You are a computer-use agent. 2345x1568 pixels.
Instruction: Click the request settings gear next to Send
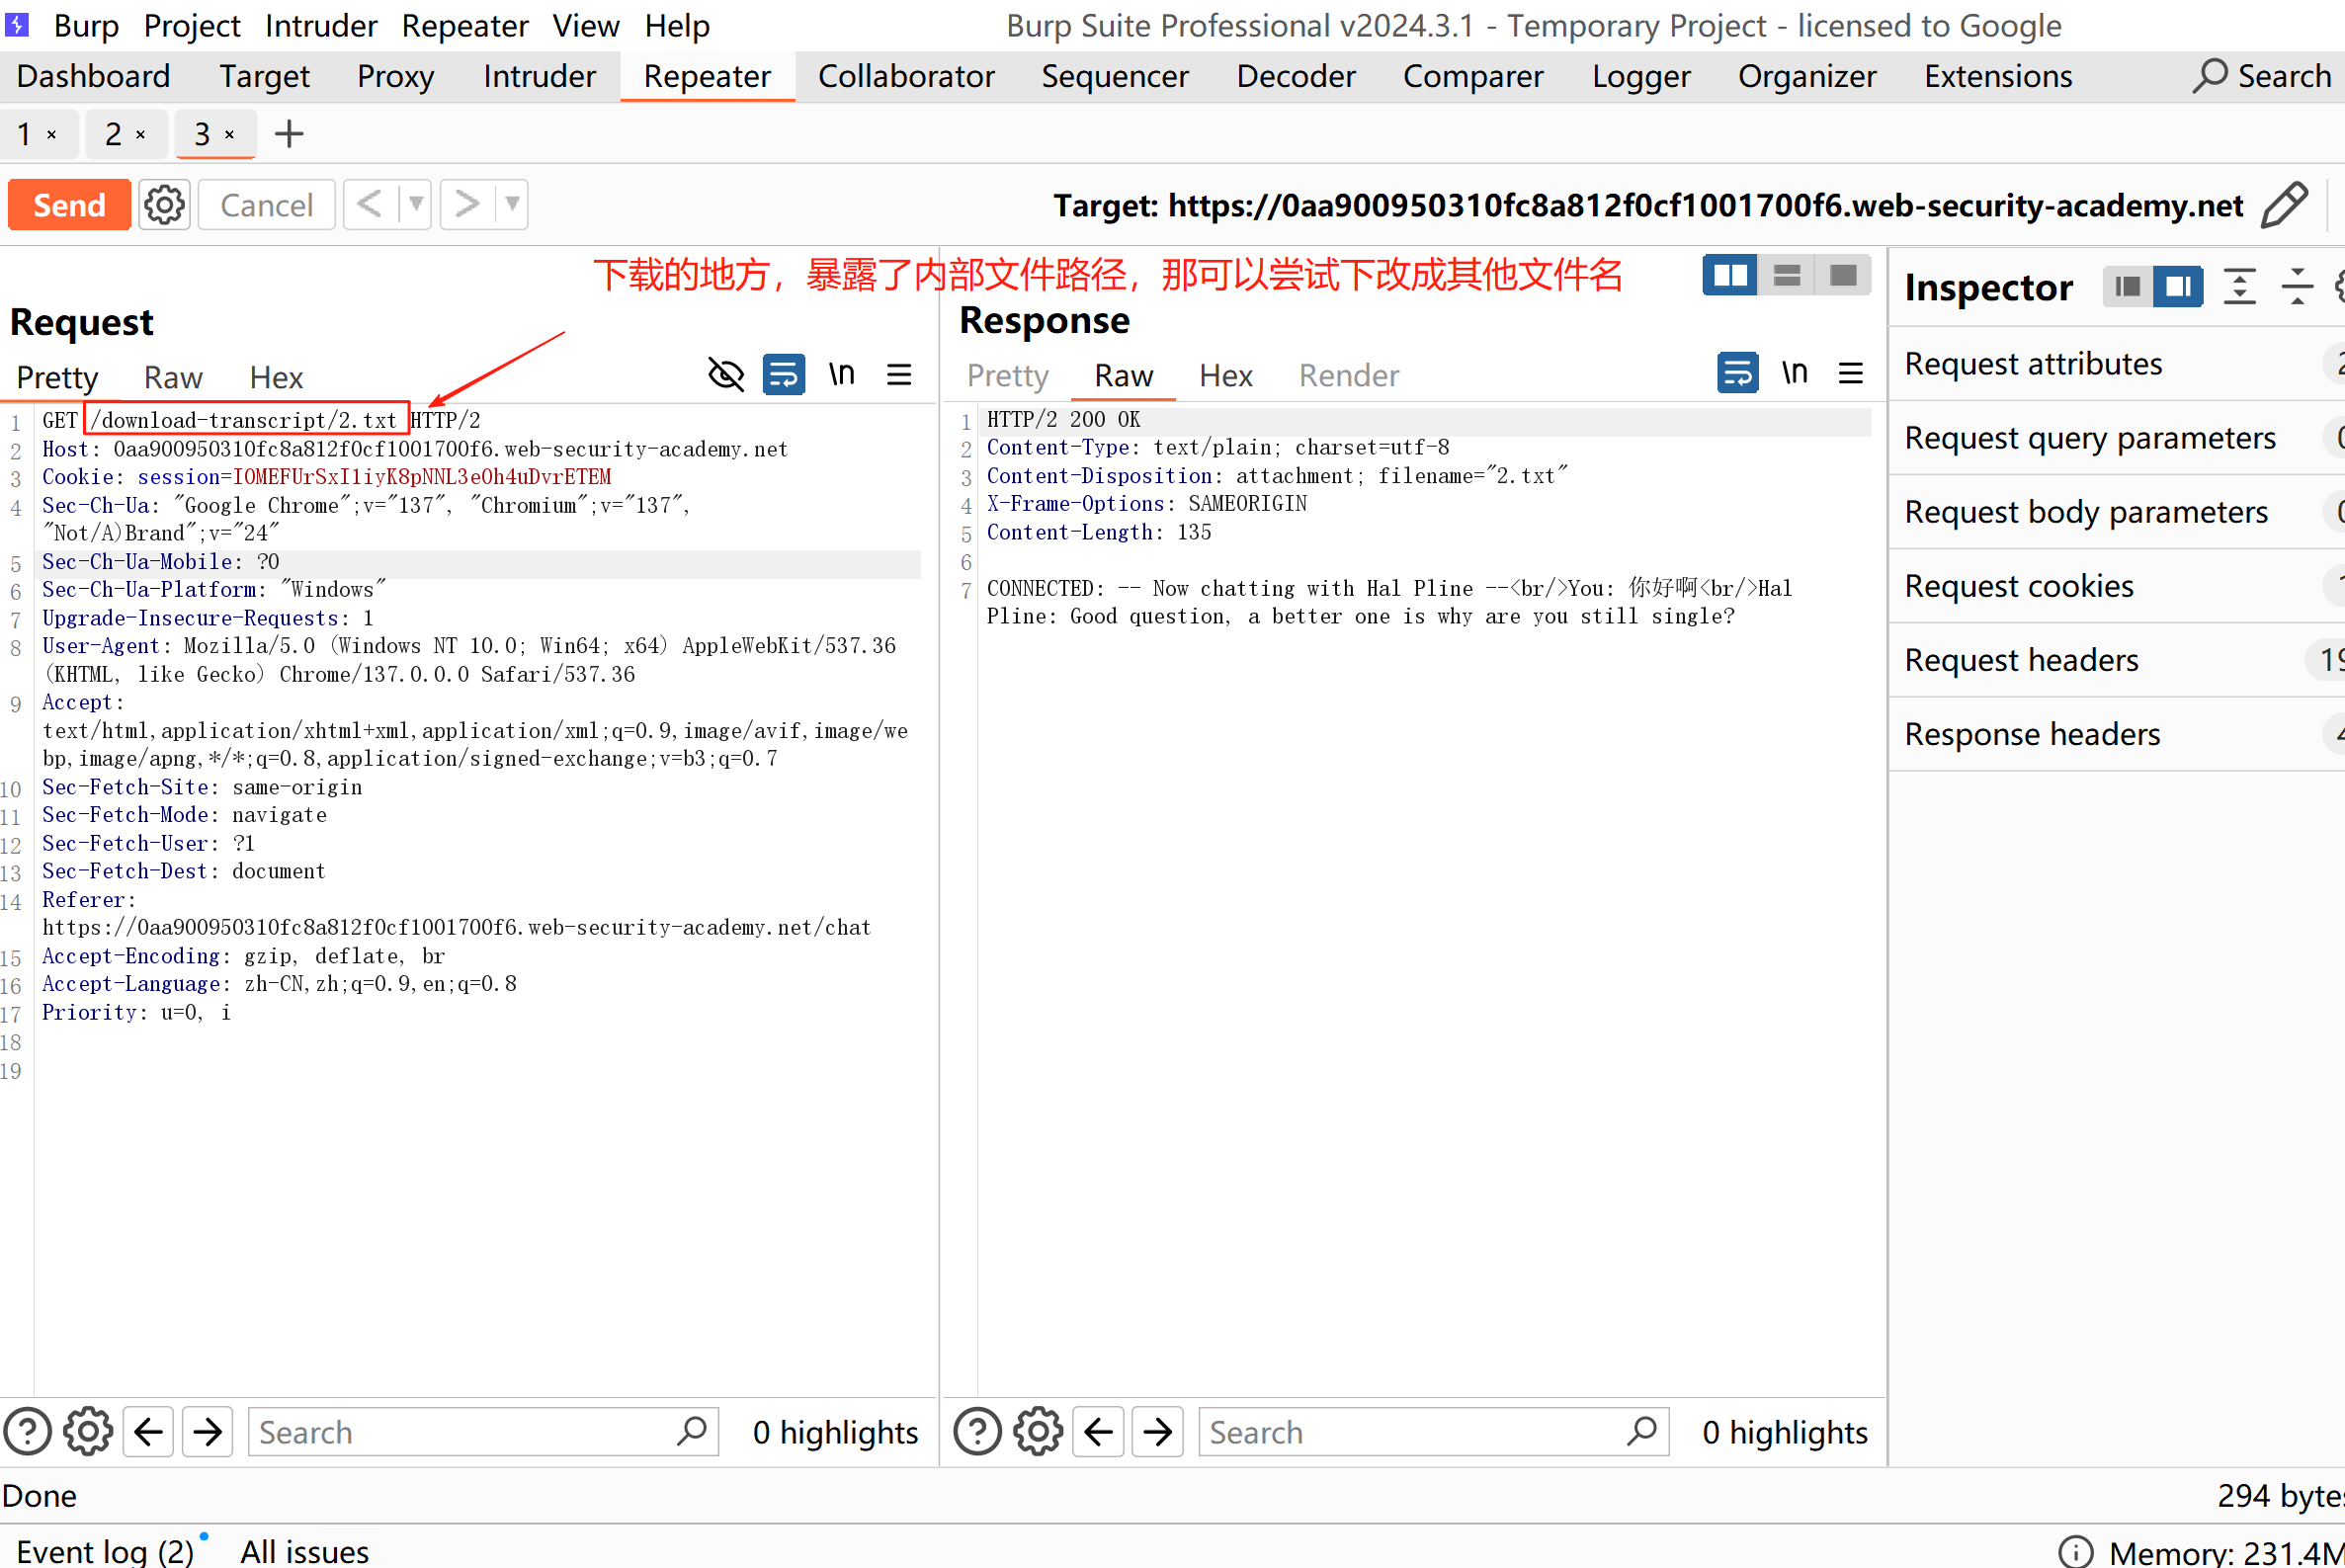point(164,205)
